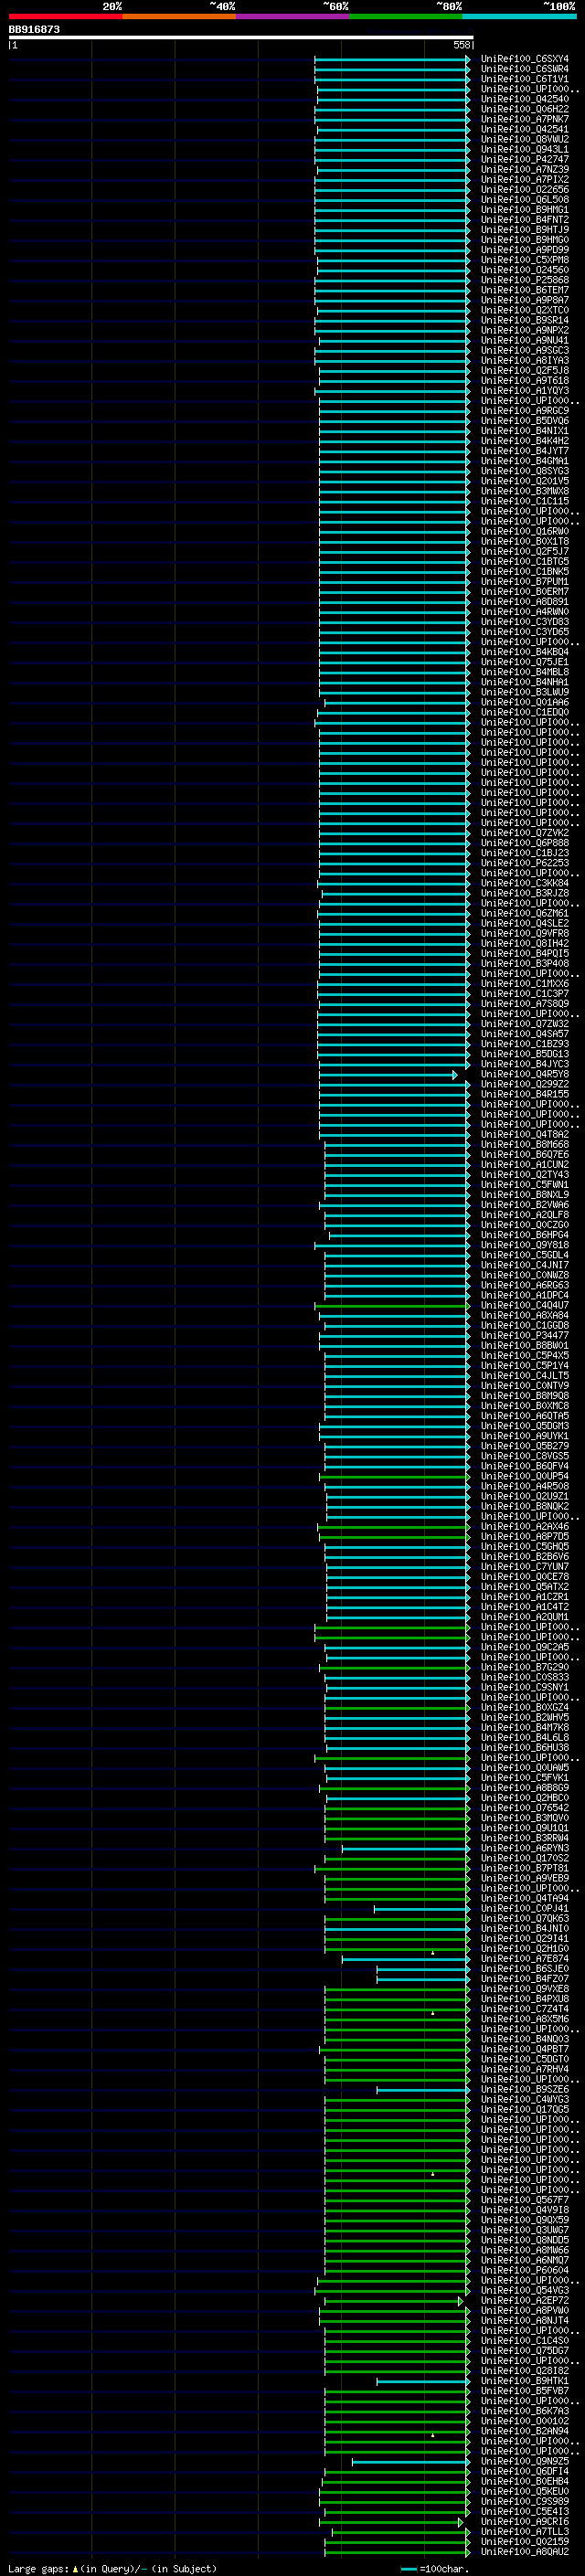Open entry UniRef100_B0X1T8
The height and width of the screenshot is (2576, 585).
point(524,541)
